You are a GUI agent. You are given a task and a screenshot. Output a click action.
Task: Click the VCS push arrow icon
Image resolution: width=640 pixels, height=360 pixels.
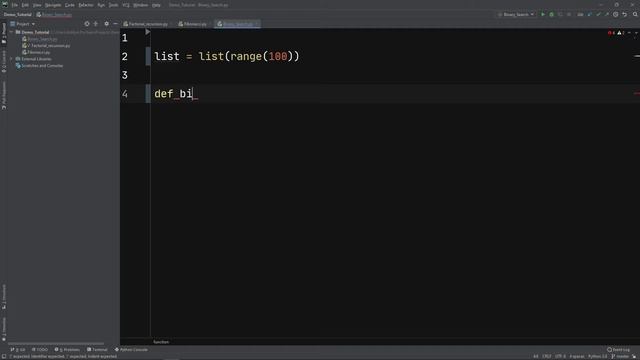[607, 14]
